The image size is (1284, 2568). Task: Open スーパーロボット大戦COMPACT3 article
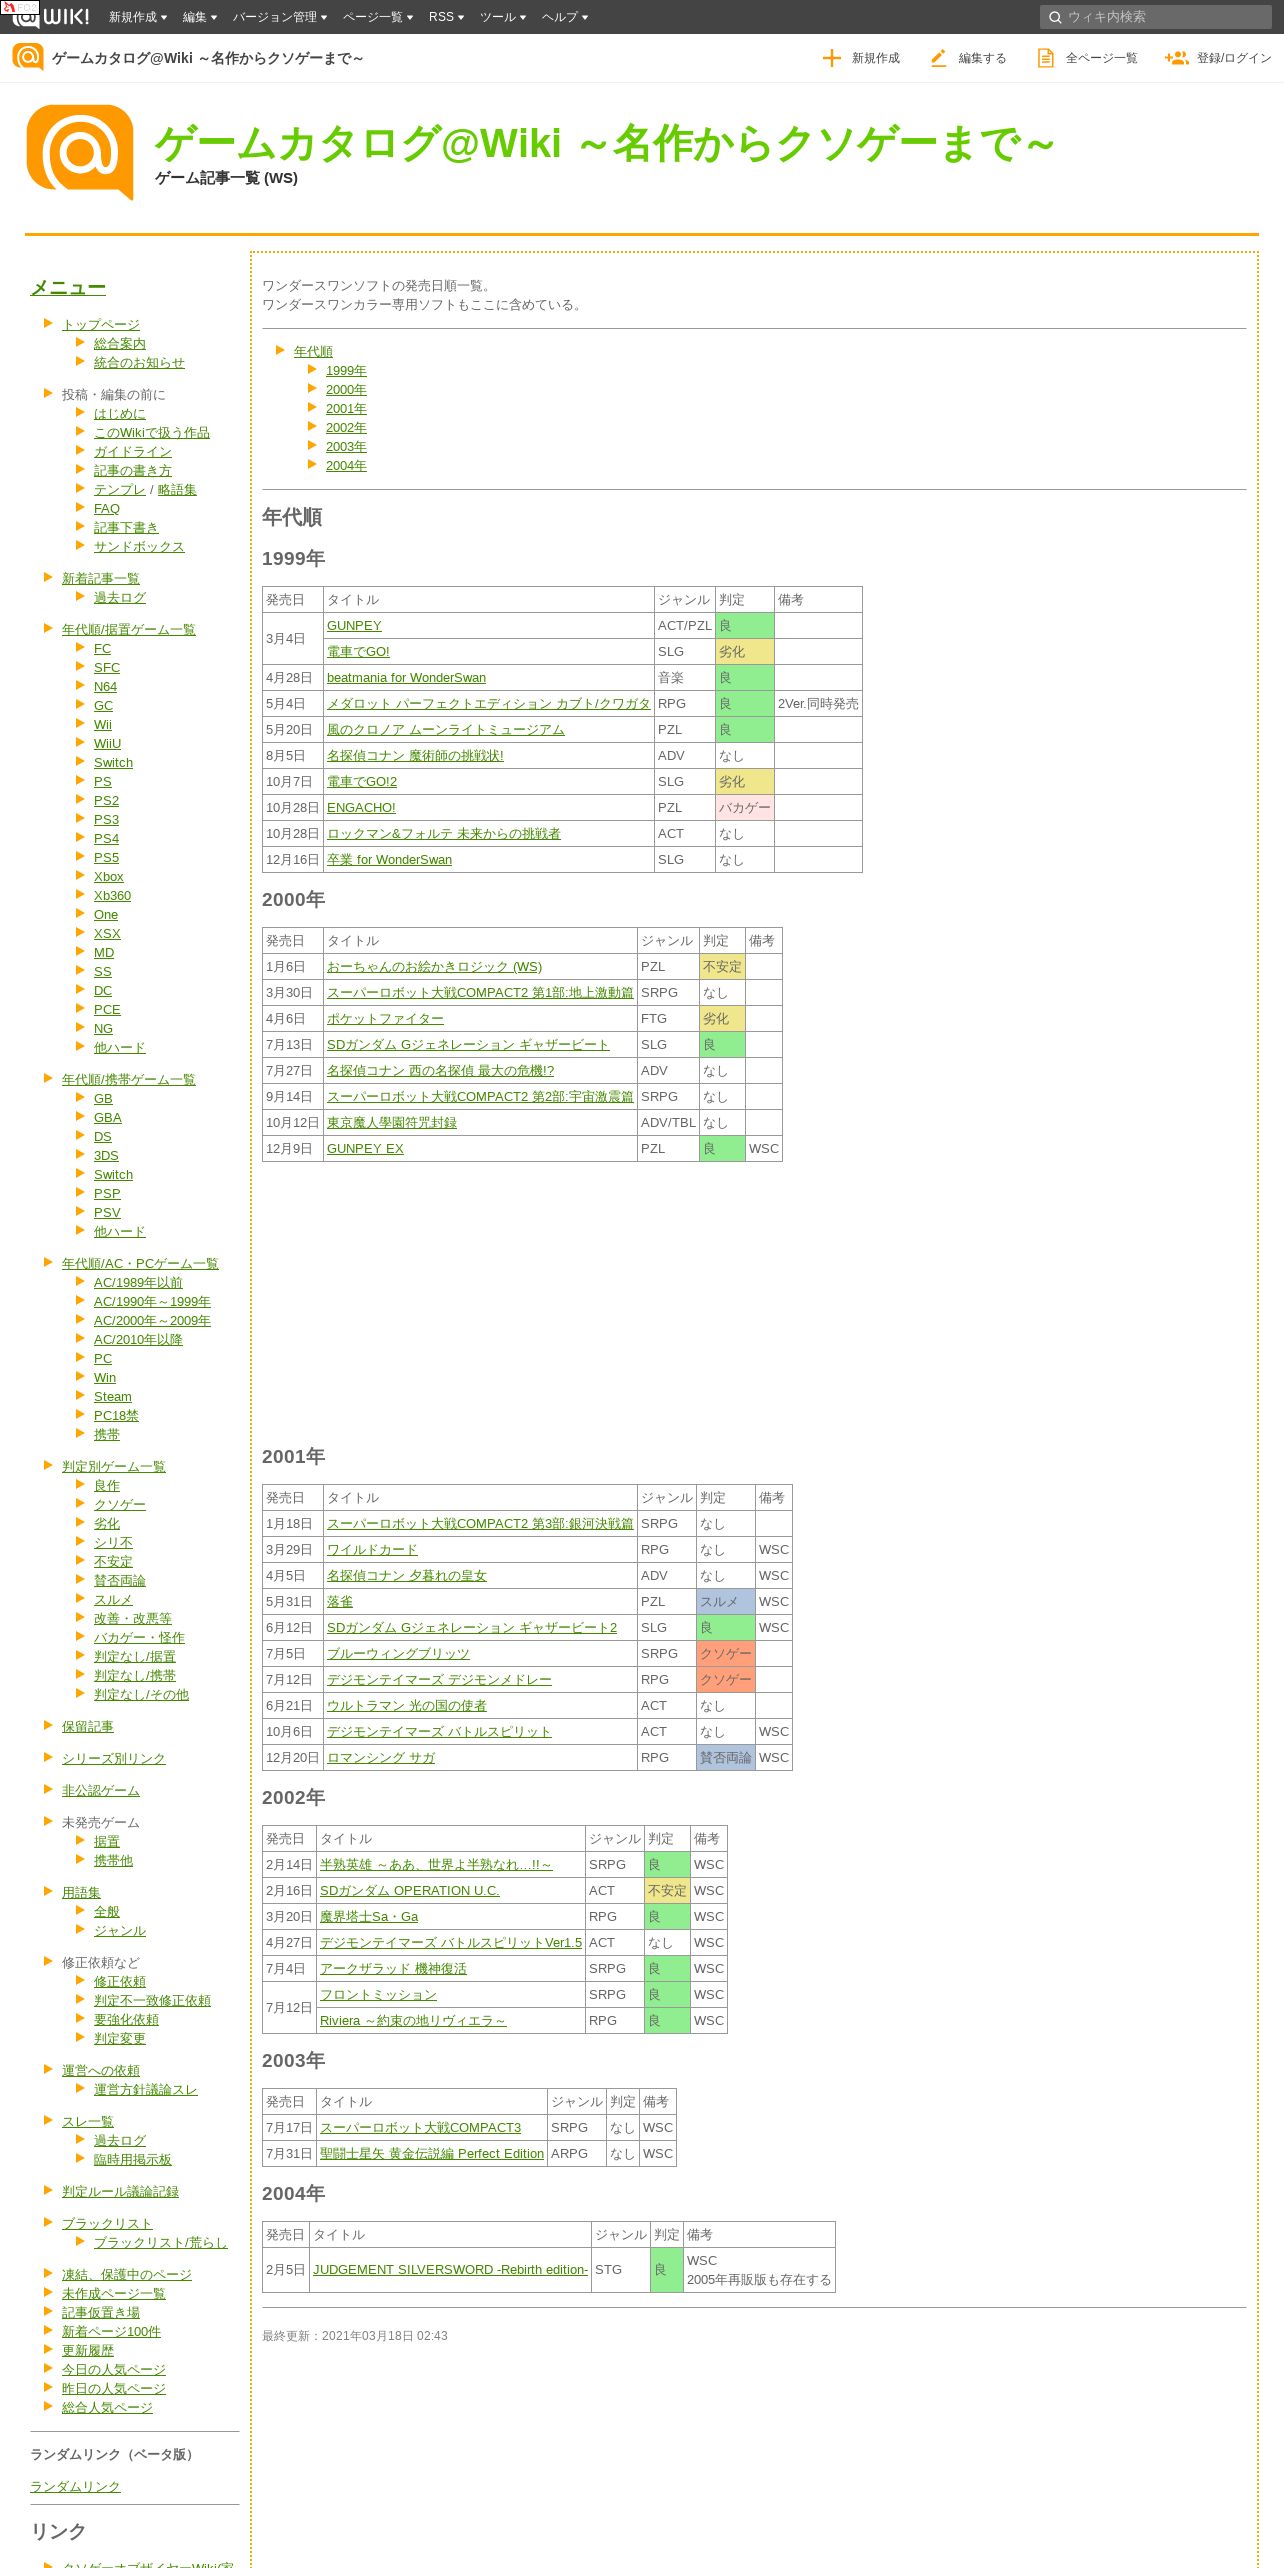click(x=420, y=2128)
